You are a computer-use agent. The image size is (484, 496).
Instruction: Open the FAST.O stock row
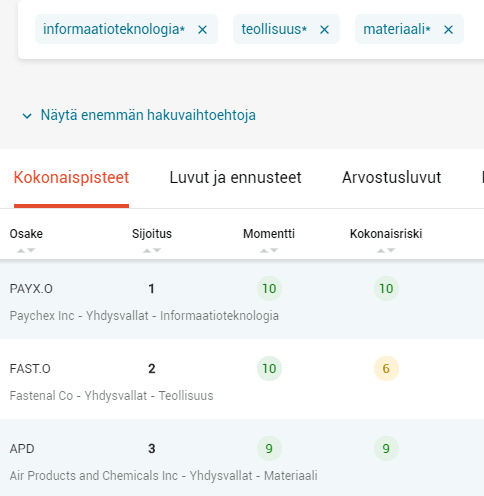click(x=242, y=379)
